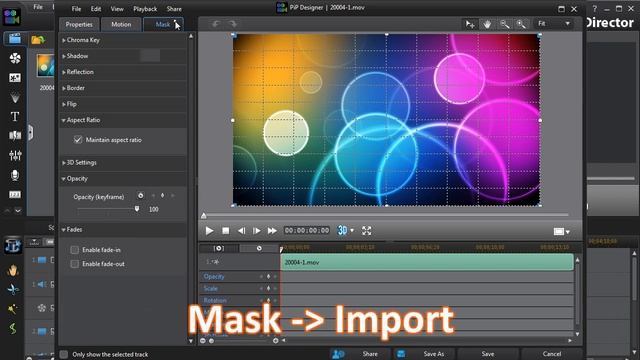
Task: Add Scale keyframe diamond in timeline row
Action: 269,288
